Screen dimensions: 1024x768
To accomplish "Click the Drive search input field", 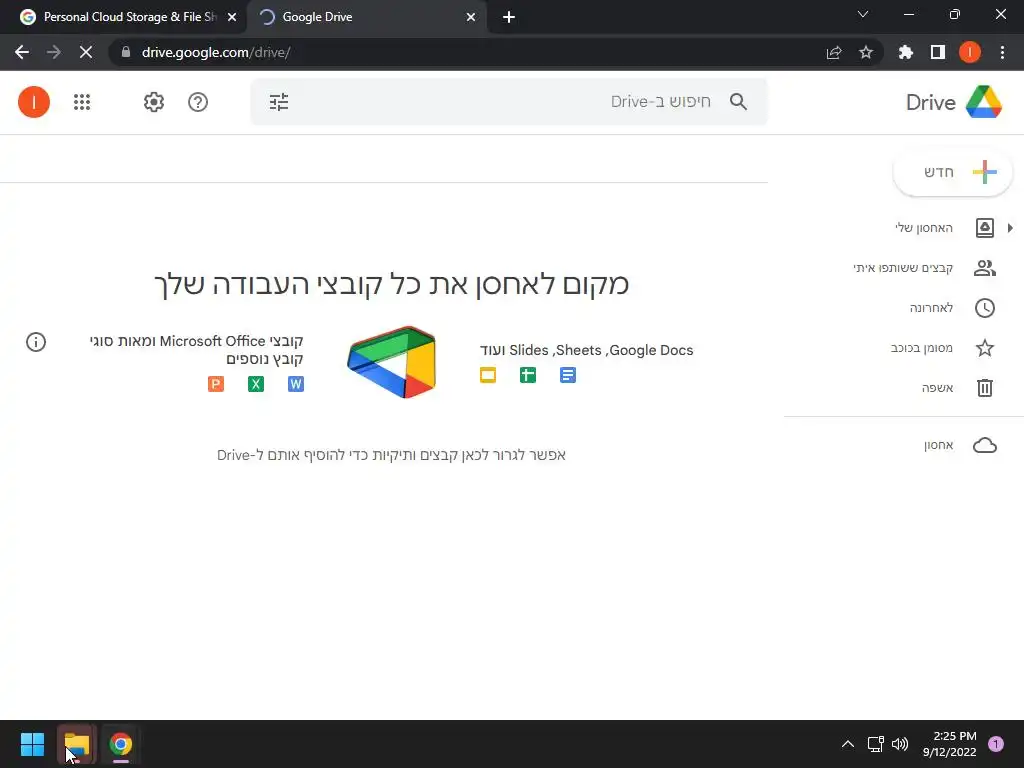I will pyautogui.click(x=509, y=102).
